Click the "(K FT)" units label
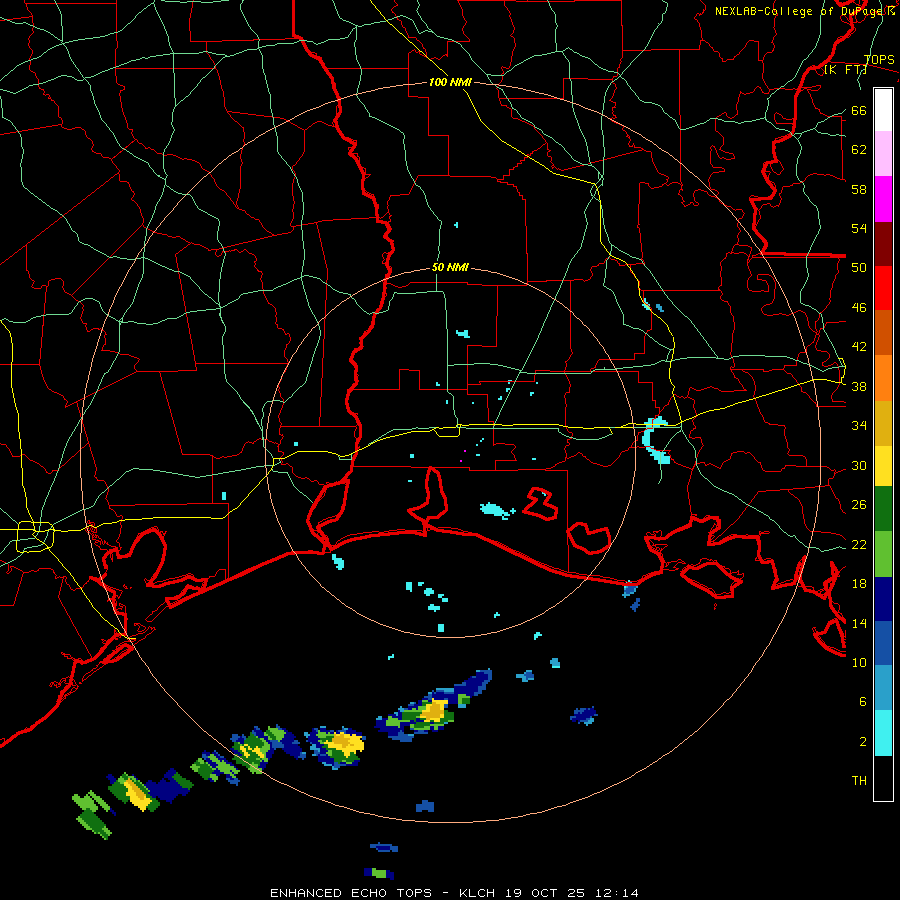Image resolution: width=900 pixels, height=900 pixels. coord(845,69)
